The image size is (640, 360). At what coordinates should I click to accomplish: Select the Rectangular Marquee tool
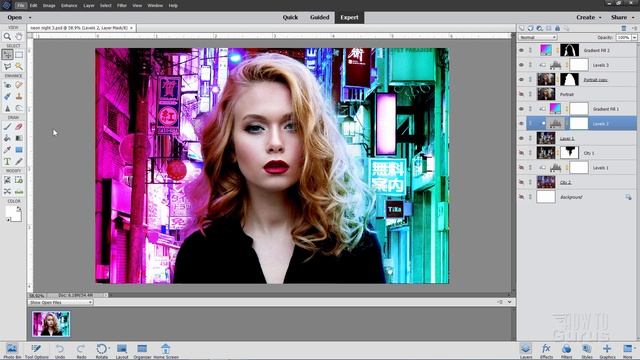[x=19, y=54]
